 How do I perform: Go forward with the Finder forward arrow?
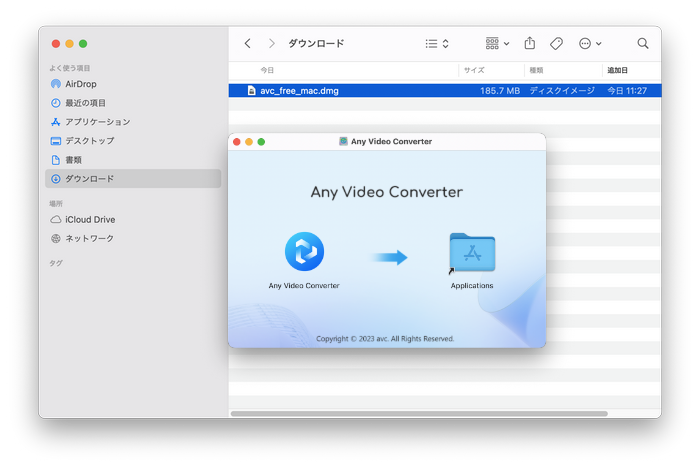[271, 43]
